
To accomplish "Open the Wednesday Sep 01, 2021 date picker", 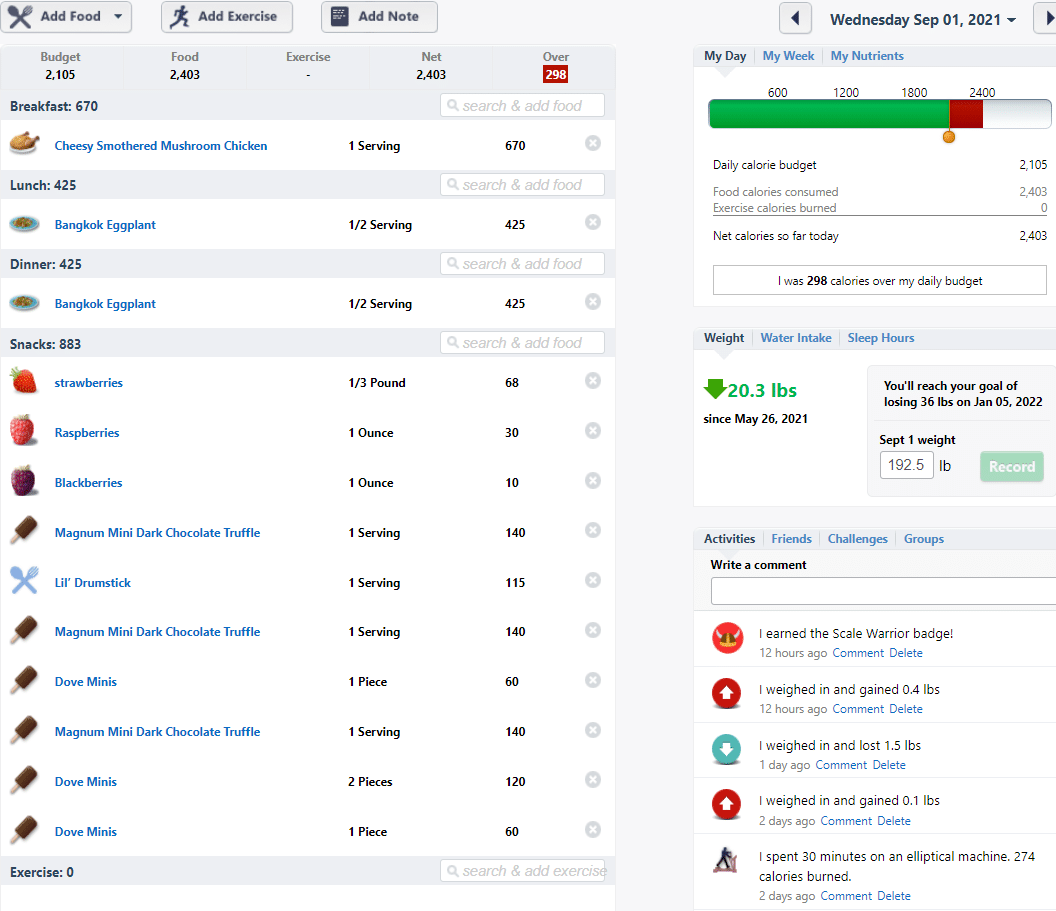I will coord(922,20).
